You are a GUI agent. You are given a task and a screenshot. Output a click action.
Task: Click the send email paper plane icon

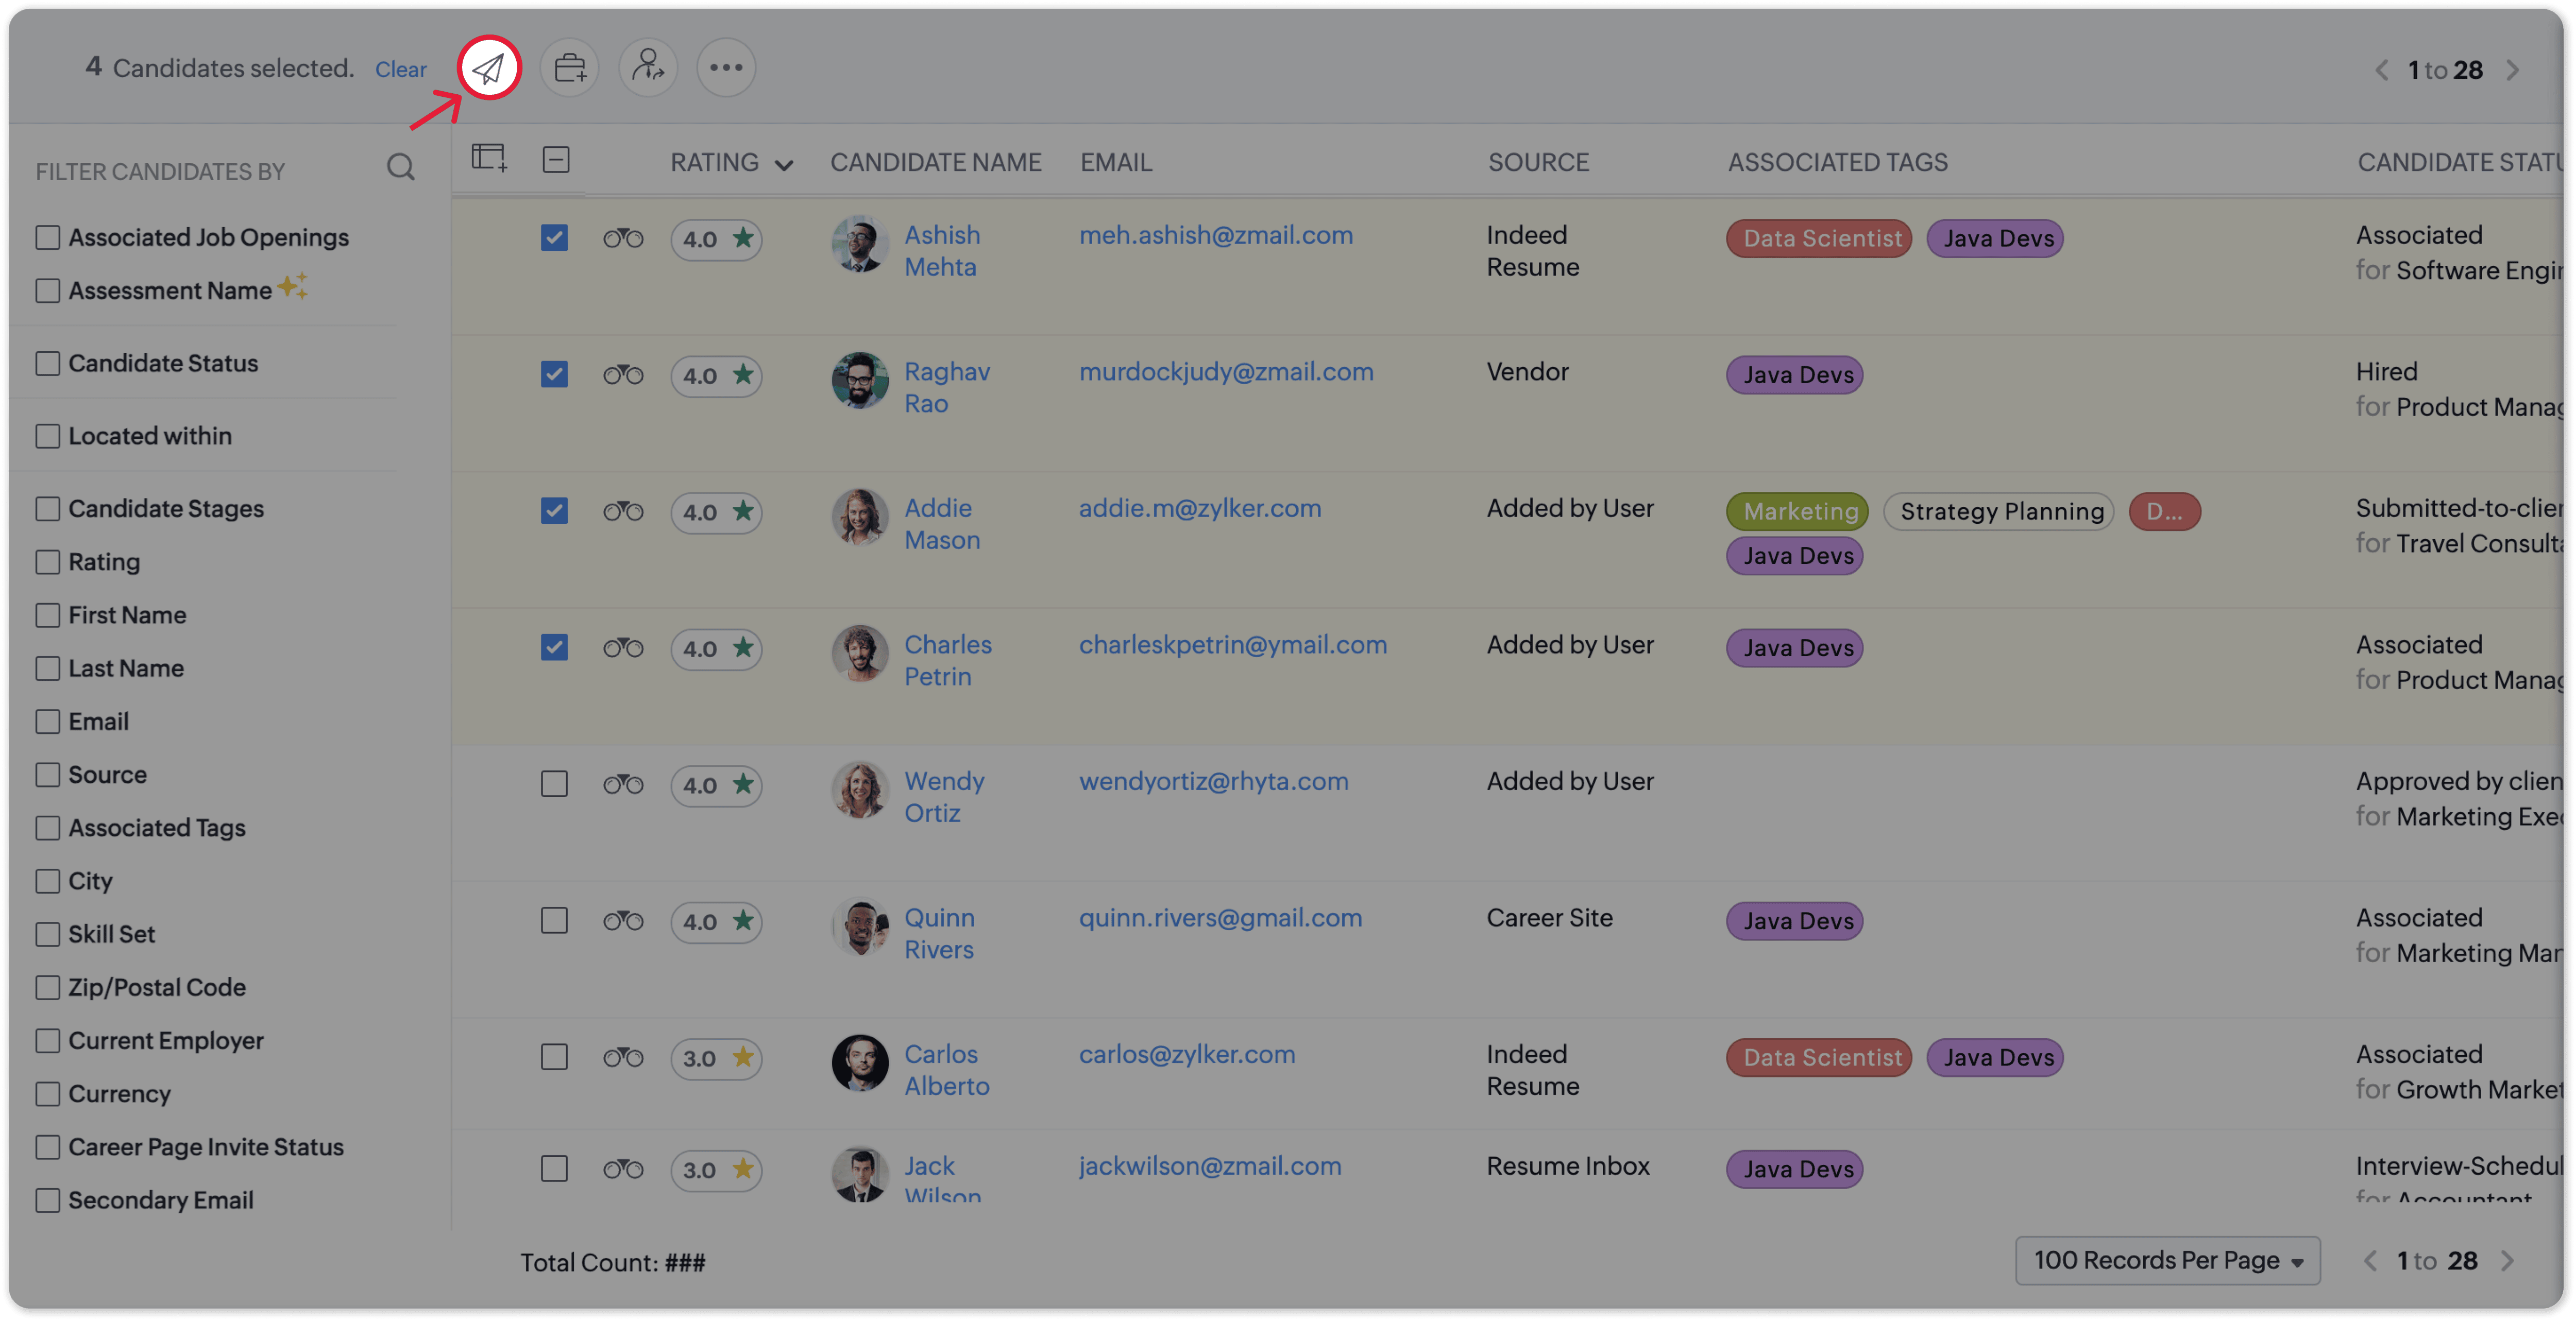tap(488, 68)
